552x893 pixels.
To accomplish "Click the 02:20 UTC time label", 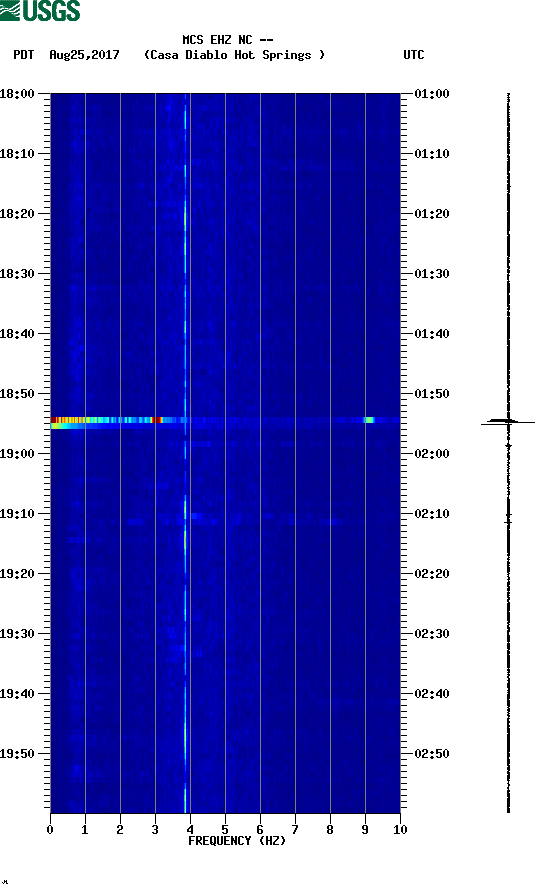I will pos(432,574).
